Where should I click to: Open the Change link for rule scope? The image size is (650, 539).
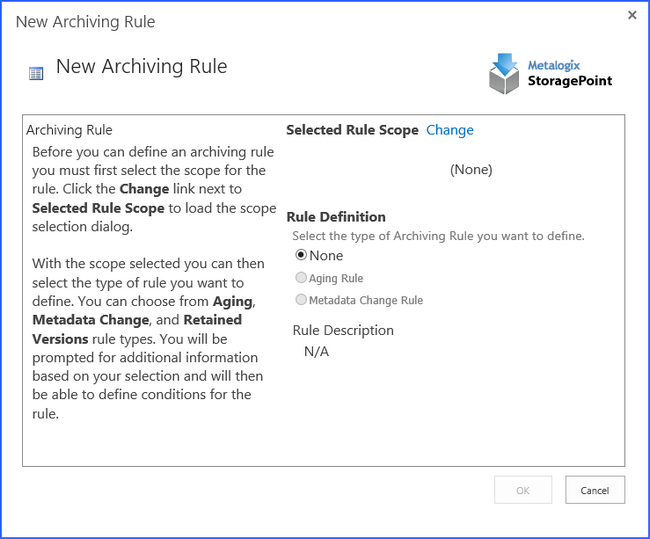click(x=450, y=130)
